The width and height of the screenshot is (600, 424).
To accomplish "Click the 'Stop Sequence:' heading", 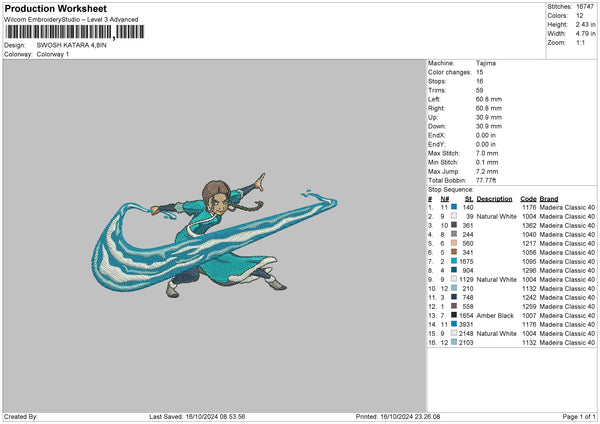I will 450,190.
